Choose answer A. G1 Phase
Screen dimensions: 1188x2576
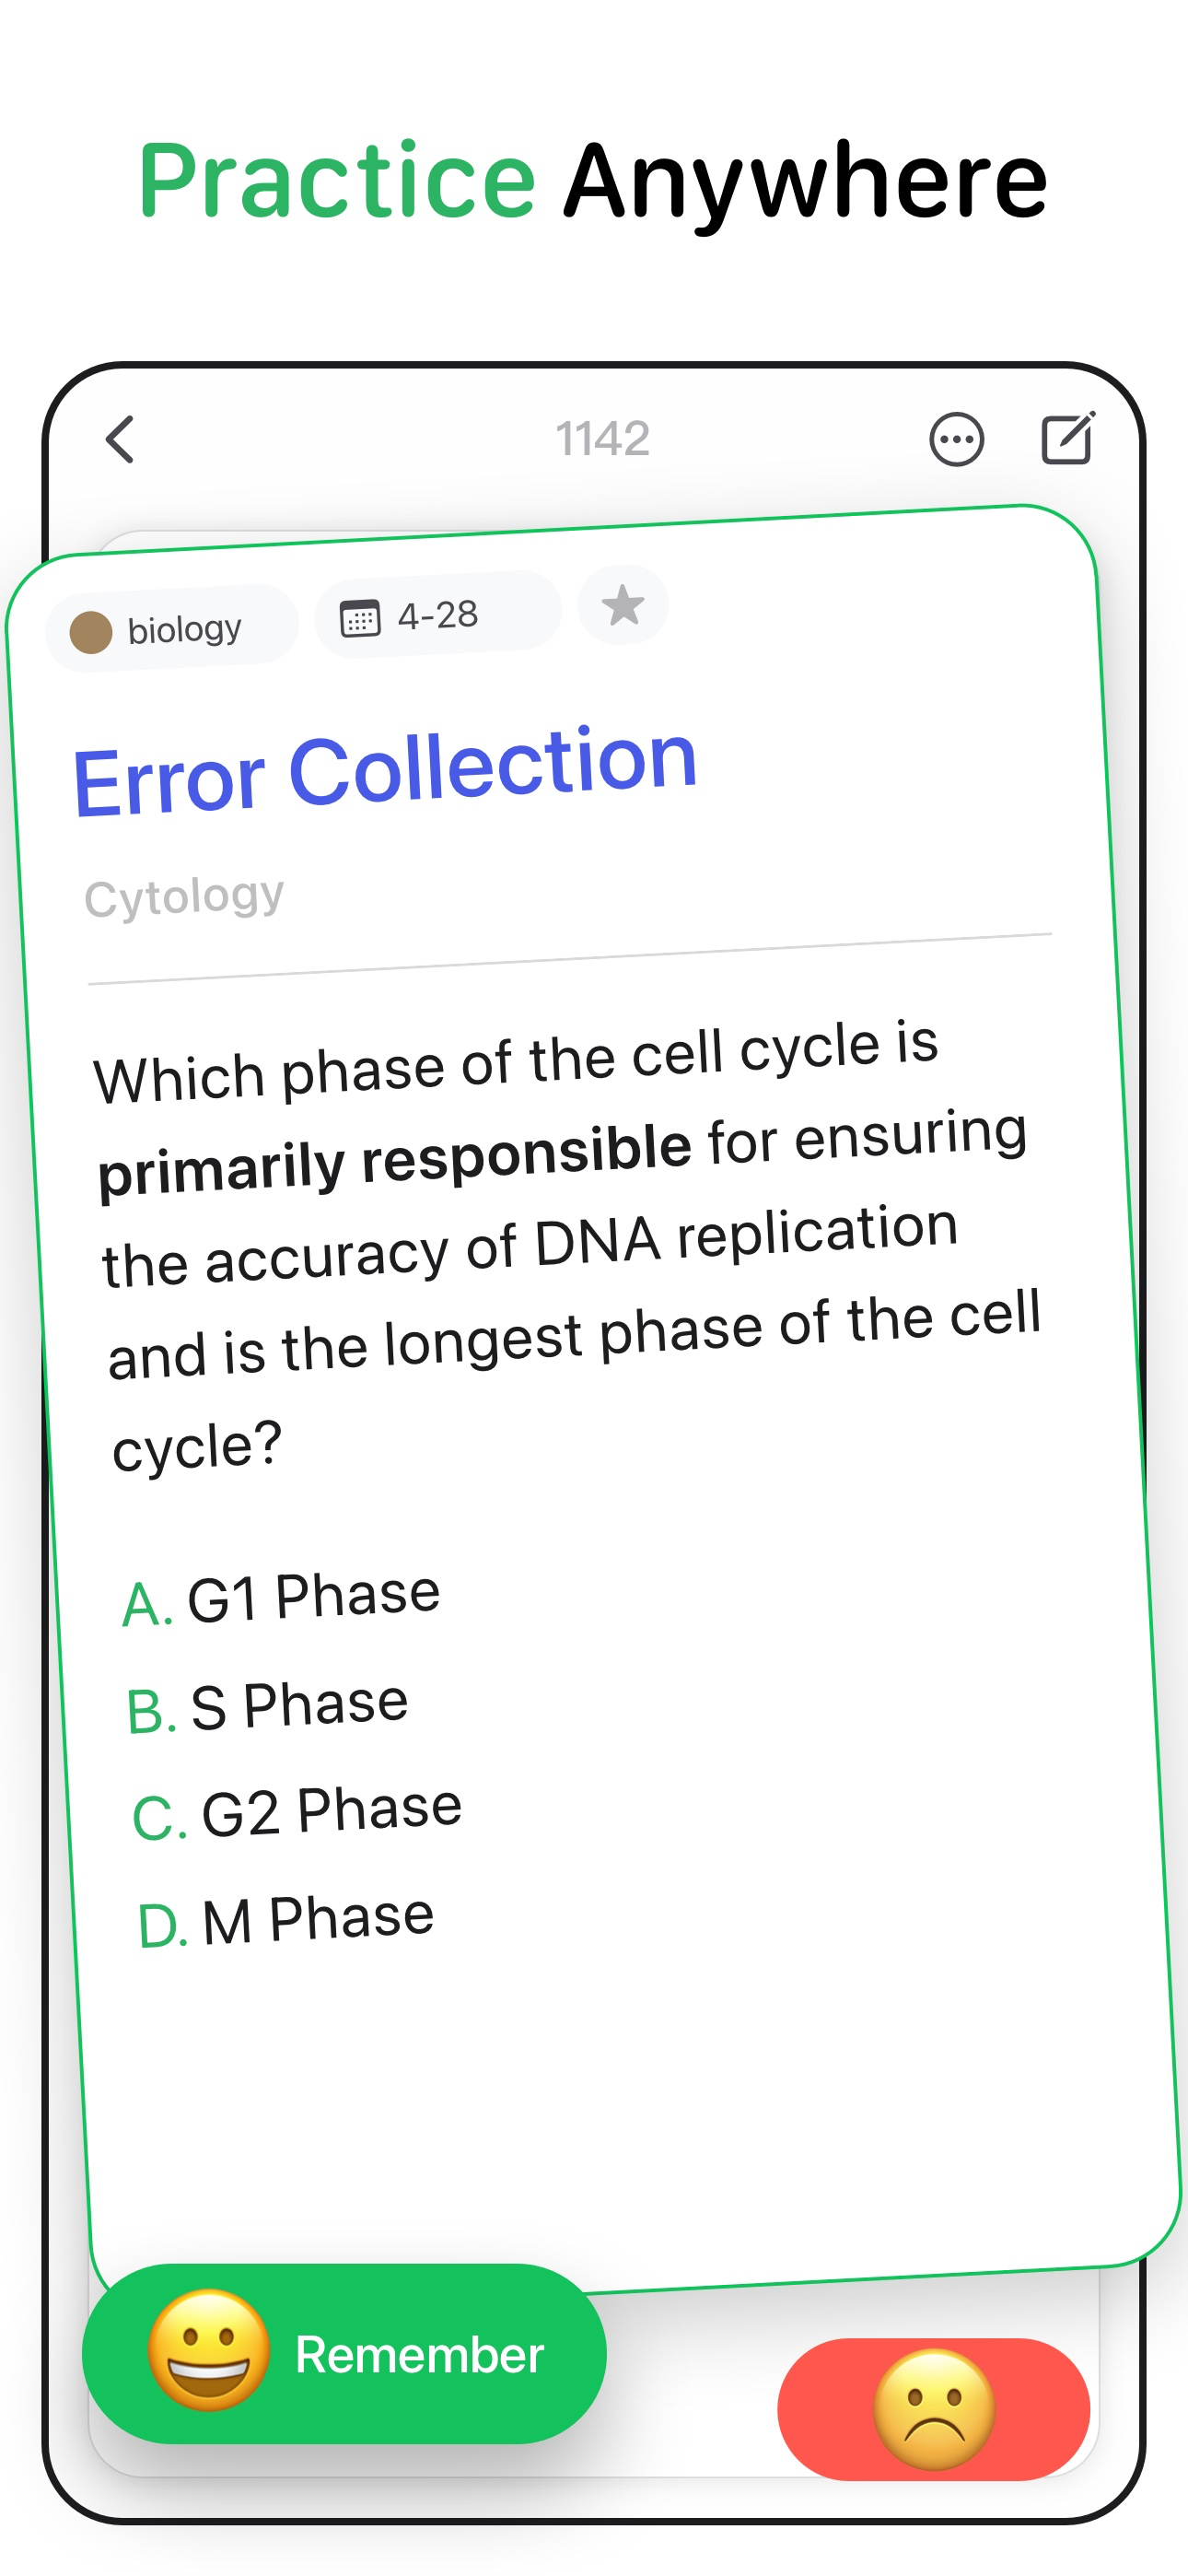(281, 1598)
